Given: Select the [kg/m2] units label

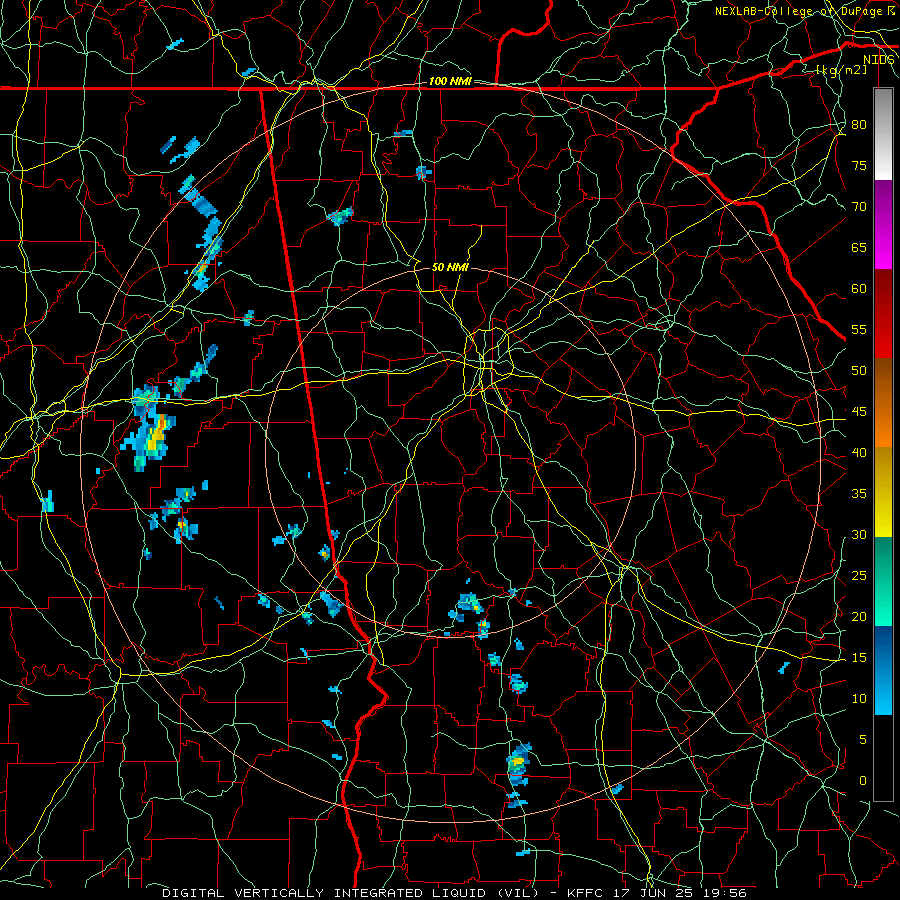Looking at the screenshot, I should (x=841, y=70).
